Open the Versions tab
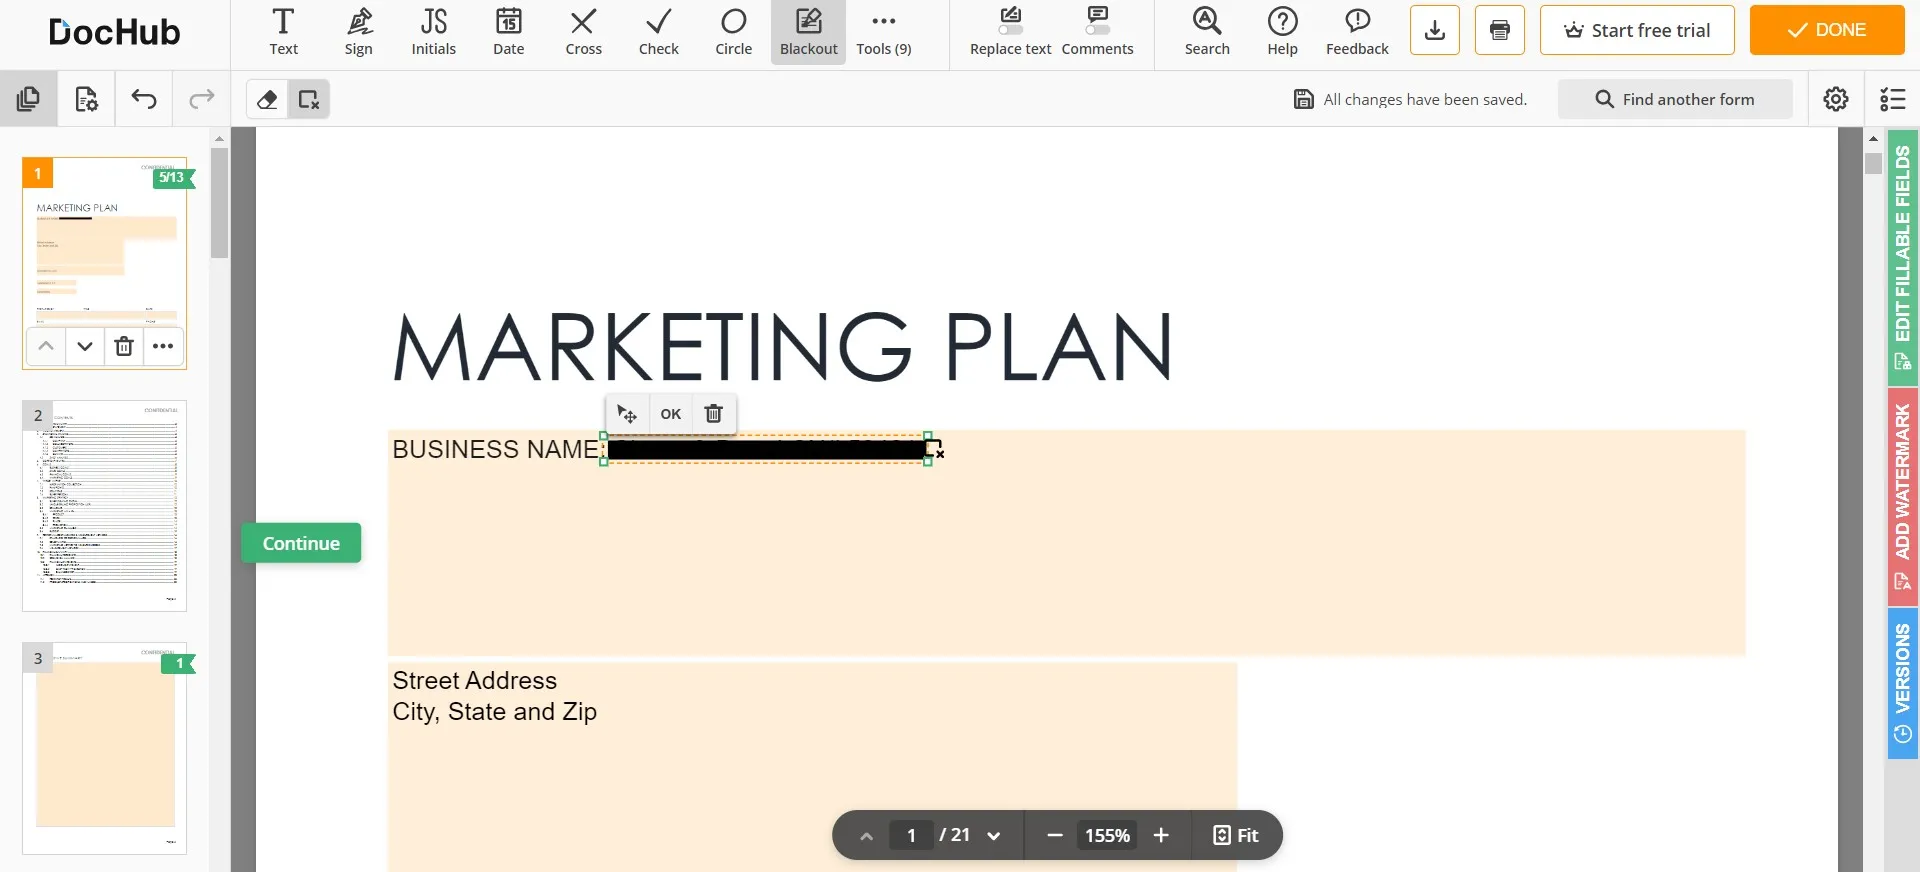 click(x=1902, y=683)
